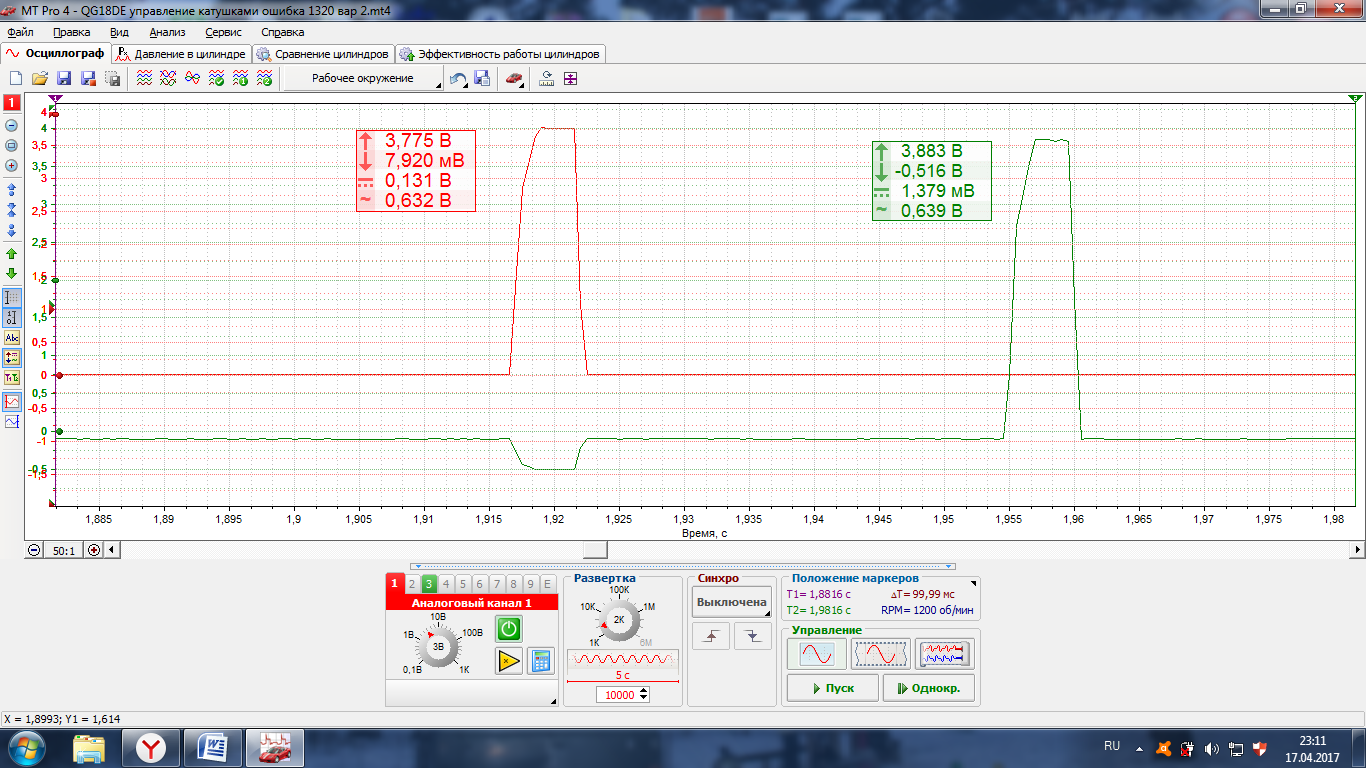Select the single sine wave display mode
Screen dimensions: 1366x768
[x=816, y=654]
